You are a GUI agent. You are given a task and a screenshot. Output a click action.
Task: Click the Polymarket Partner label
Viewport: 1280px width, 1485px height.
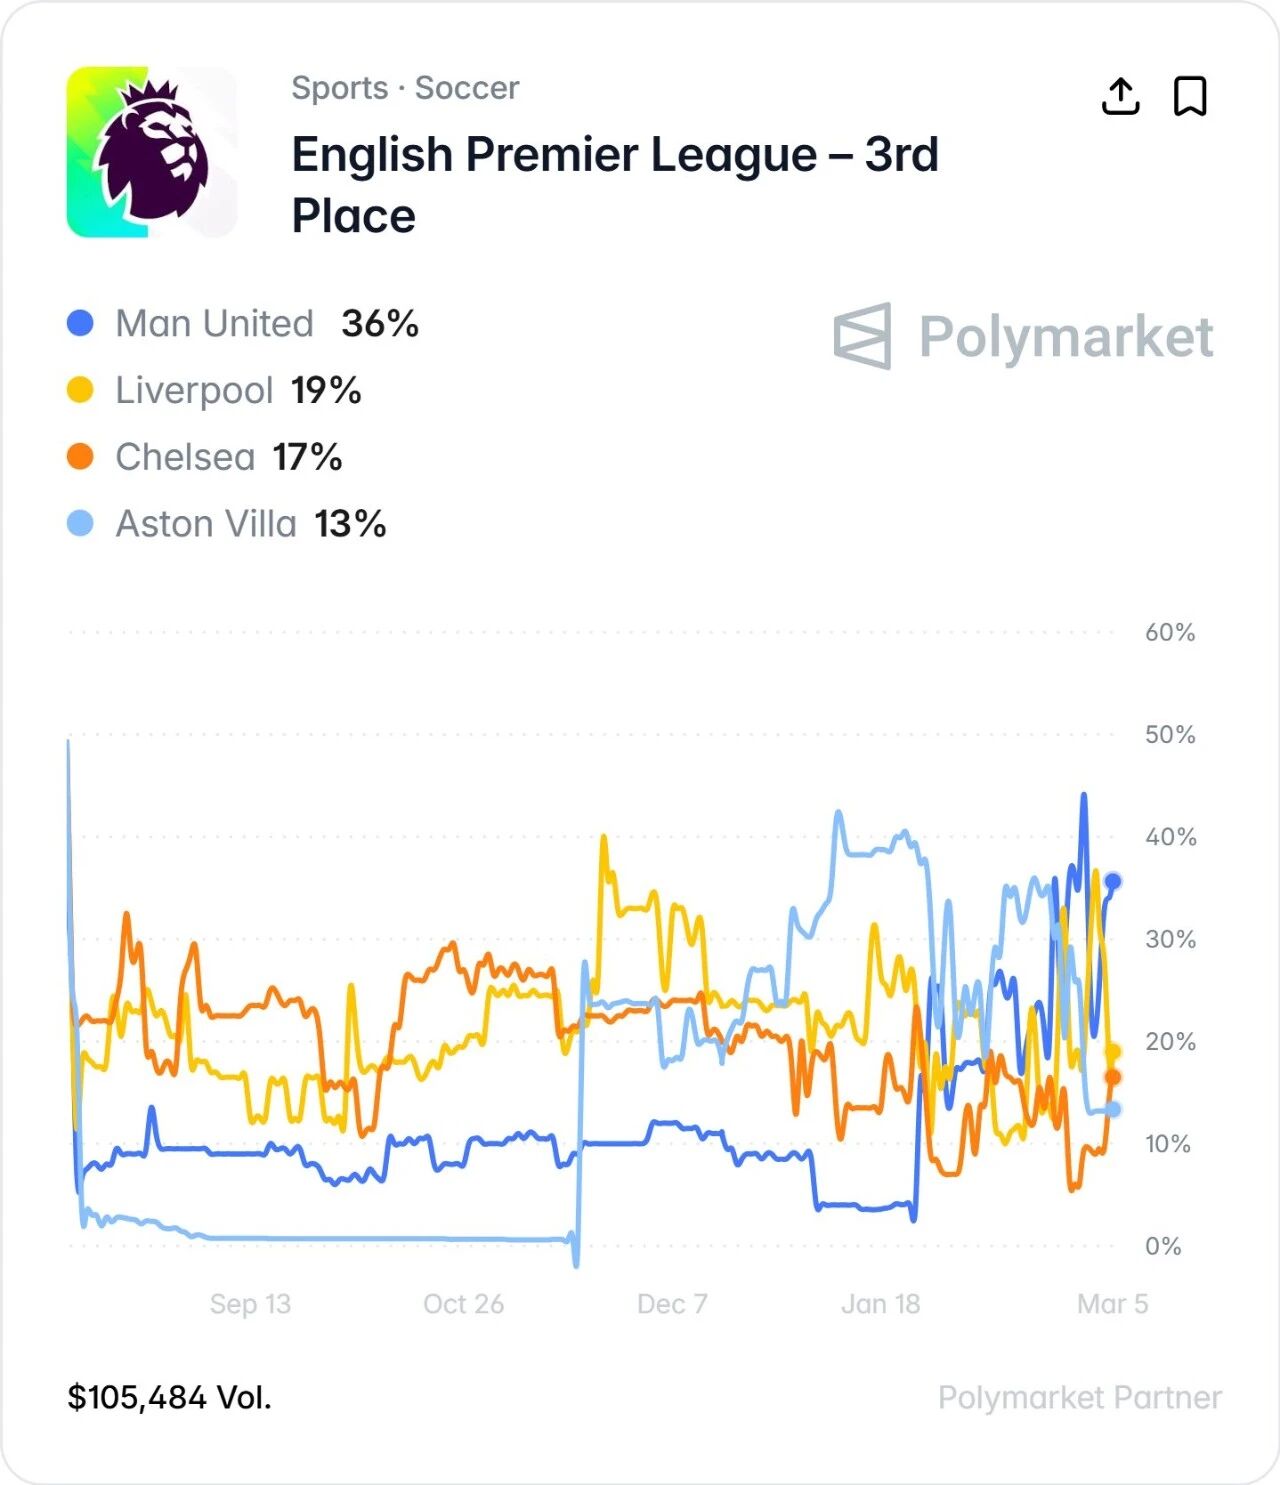tap(1079, 1397)
